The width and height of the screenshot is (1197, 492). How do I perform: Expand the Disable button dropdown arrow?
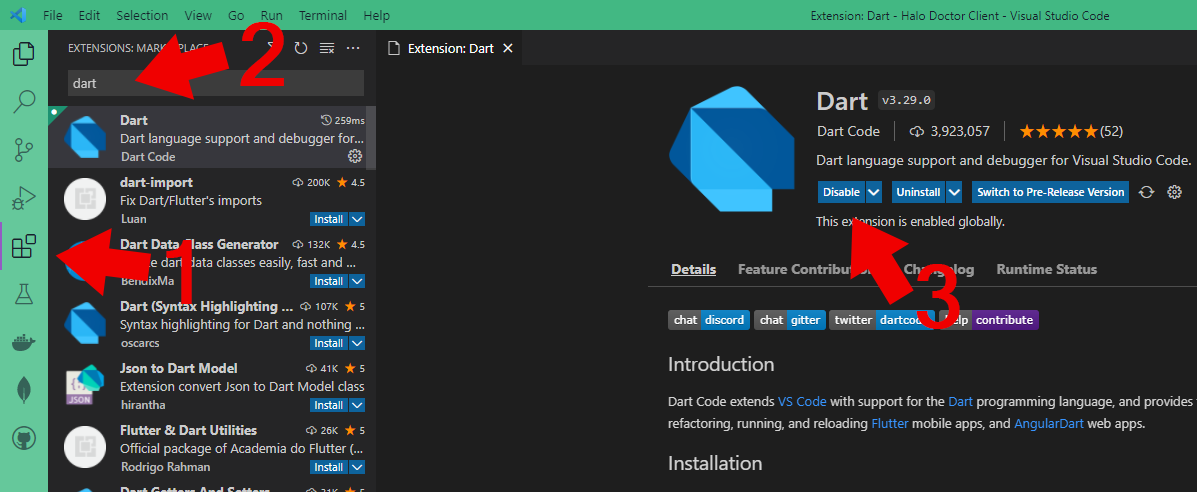(x=874, y=192)
